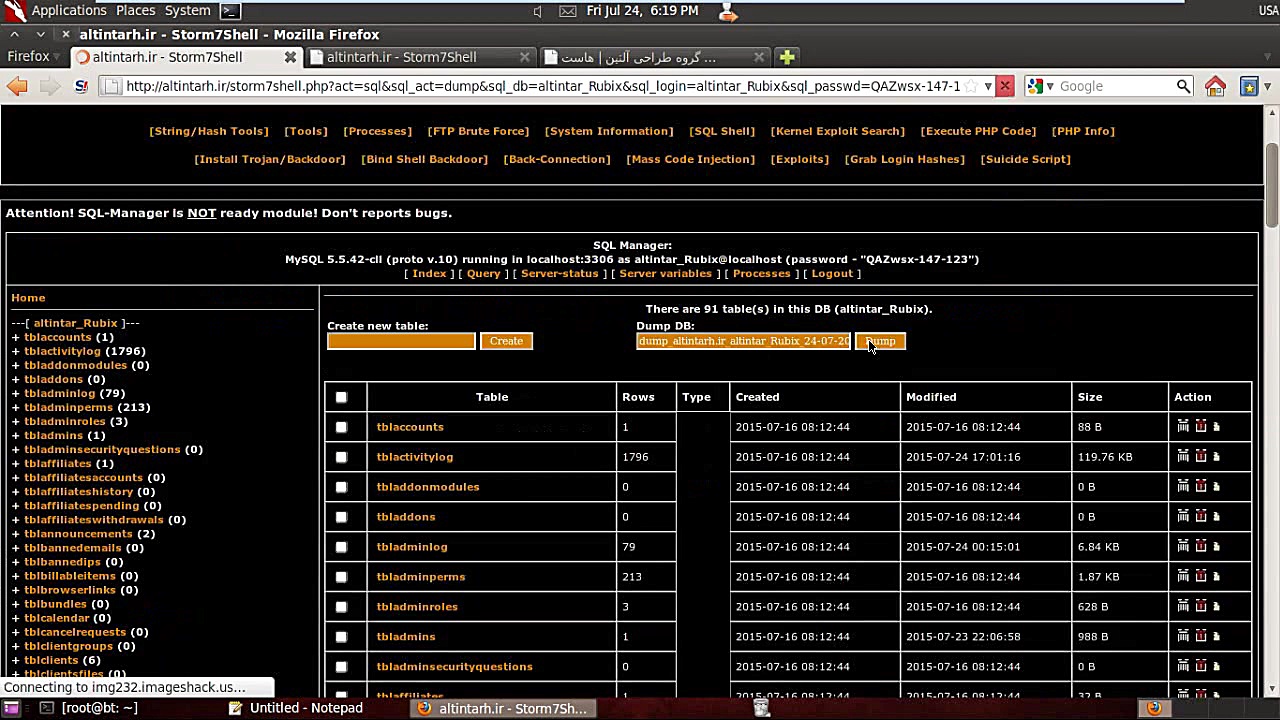Click the Create button for a new table
1280x720 pixels.
[506, 341]
